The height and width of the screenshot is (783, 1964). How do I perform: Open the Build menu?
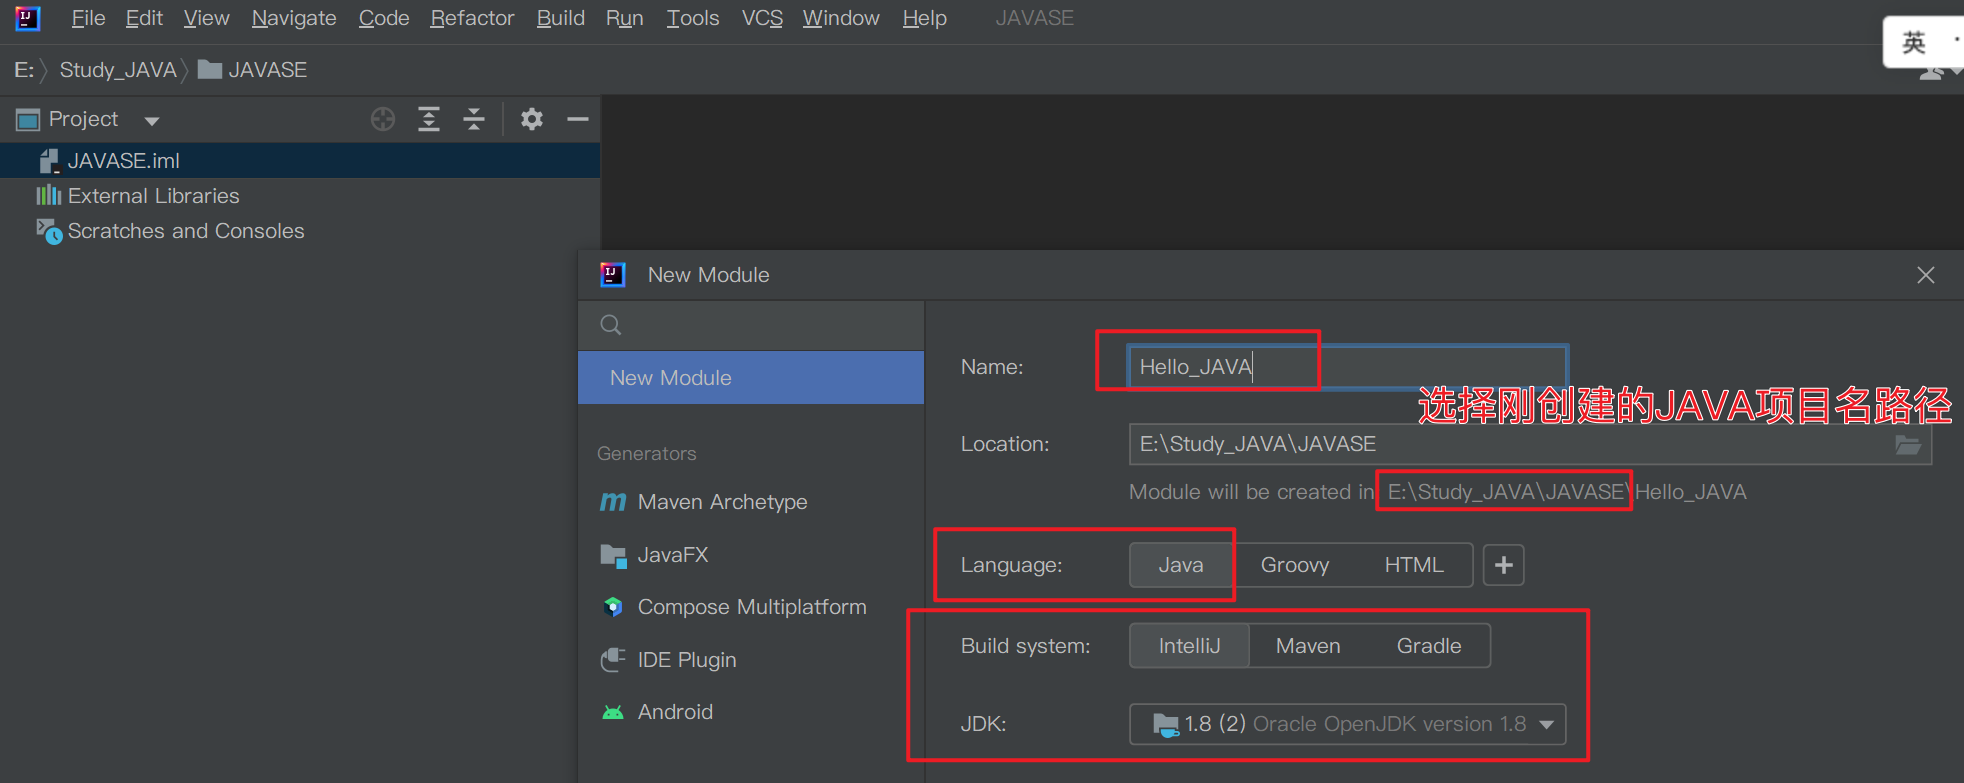(560, 18)
